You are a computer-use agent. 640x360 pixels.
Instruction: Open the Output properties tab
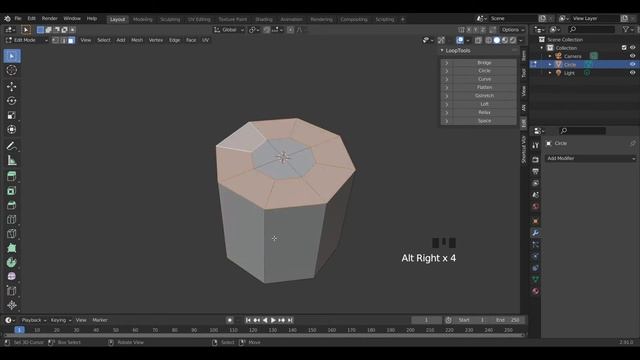pyautogui.click(x=536, y=171)
